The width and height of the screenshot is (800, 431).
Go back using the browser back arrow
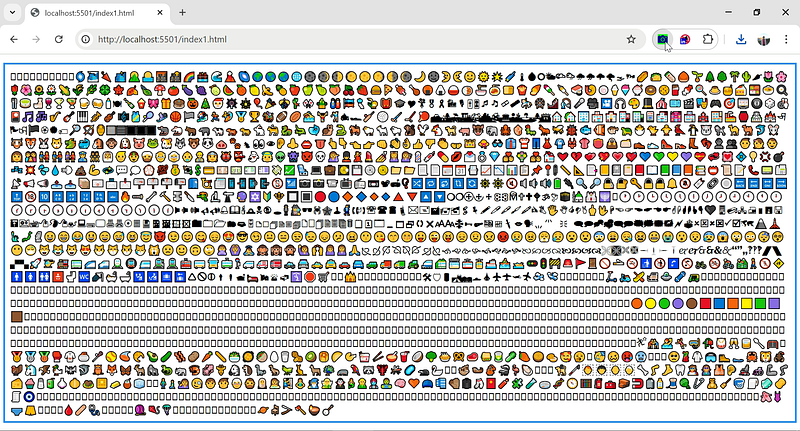coord(14,39)
